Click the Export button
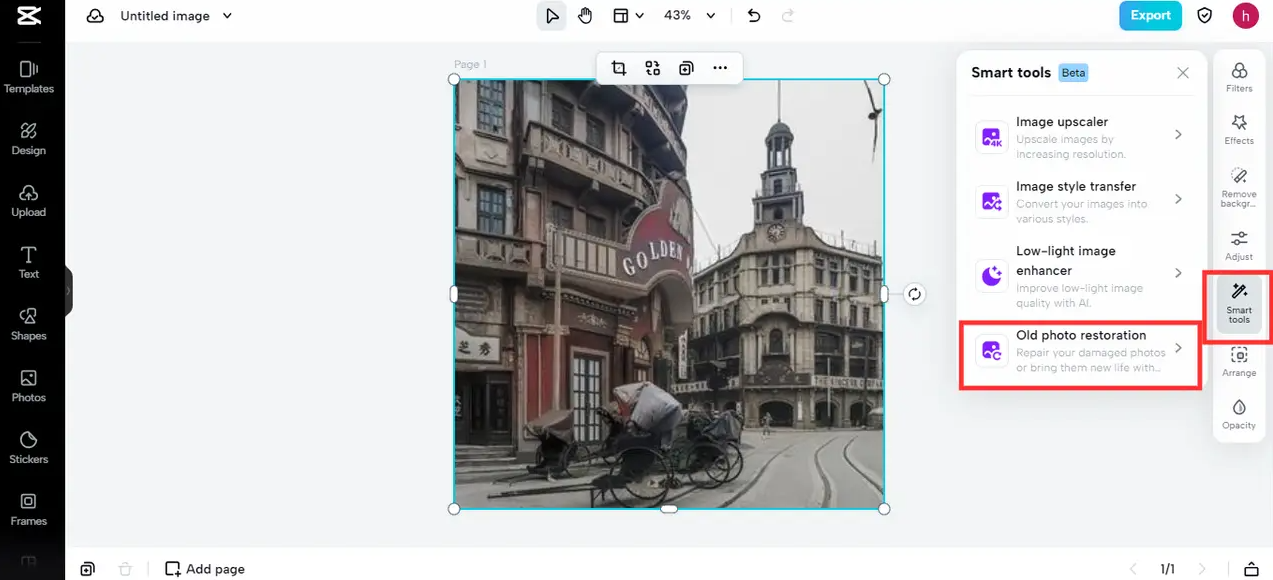The width and height of the screenshot is (1273, 580). pyautogui.click(x=1150, y=16)
